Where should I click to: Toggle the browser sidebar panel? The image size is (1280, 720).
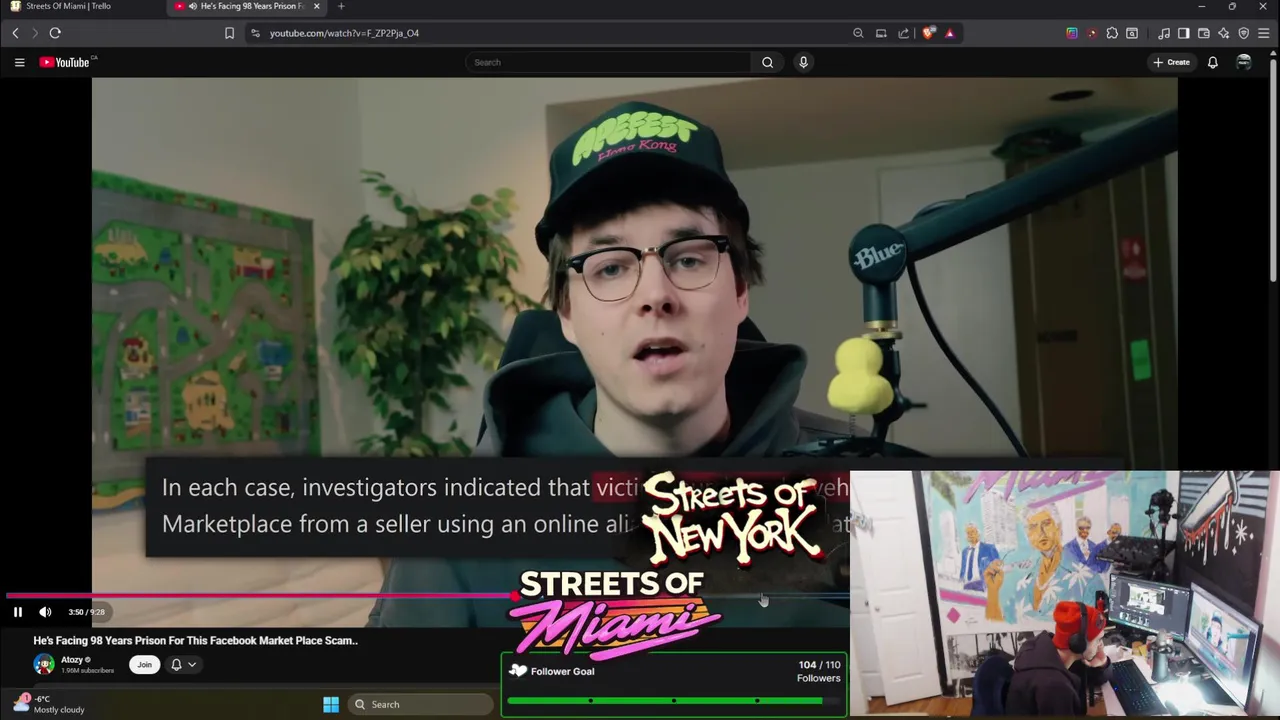tap(1184, 33)
